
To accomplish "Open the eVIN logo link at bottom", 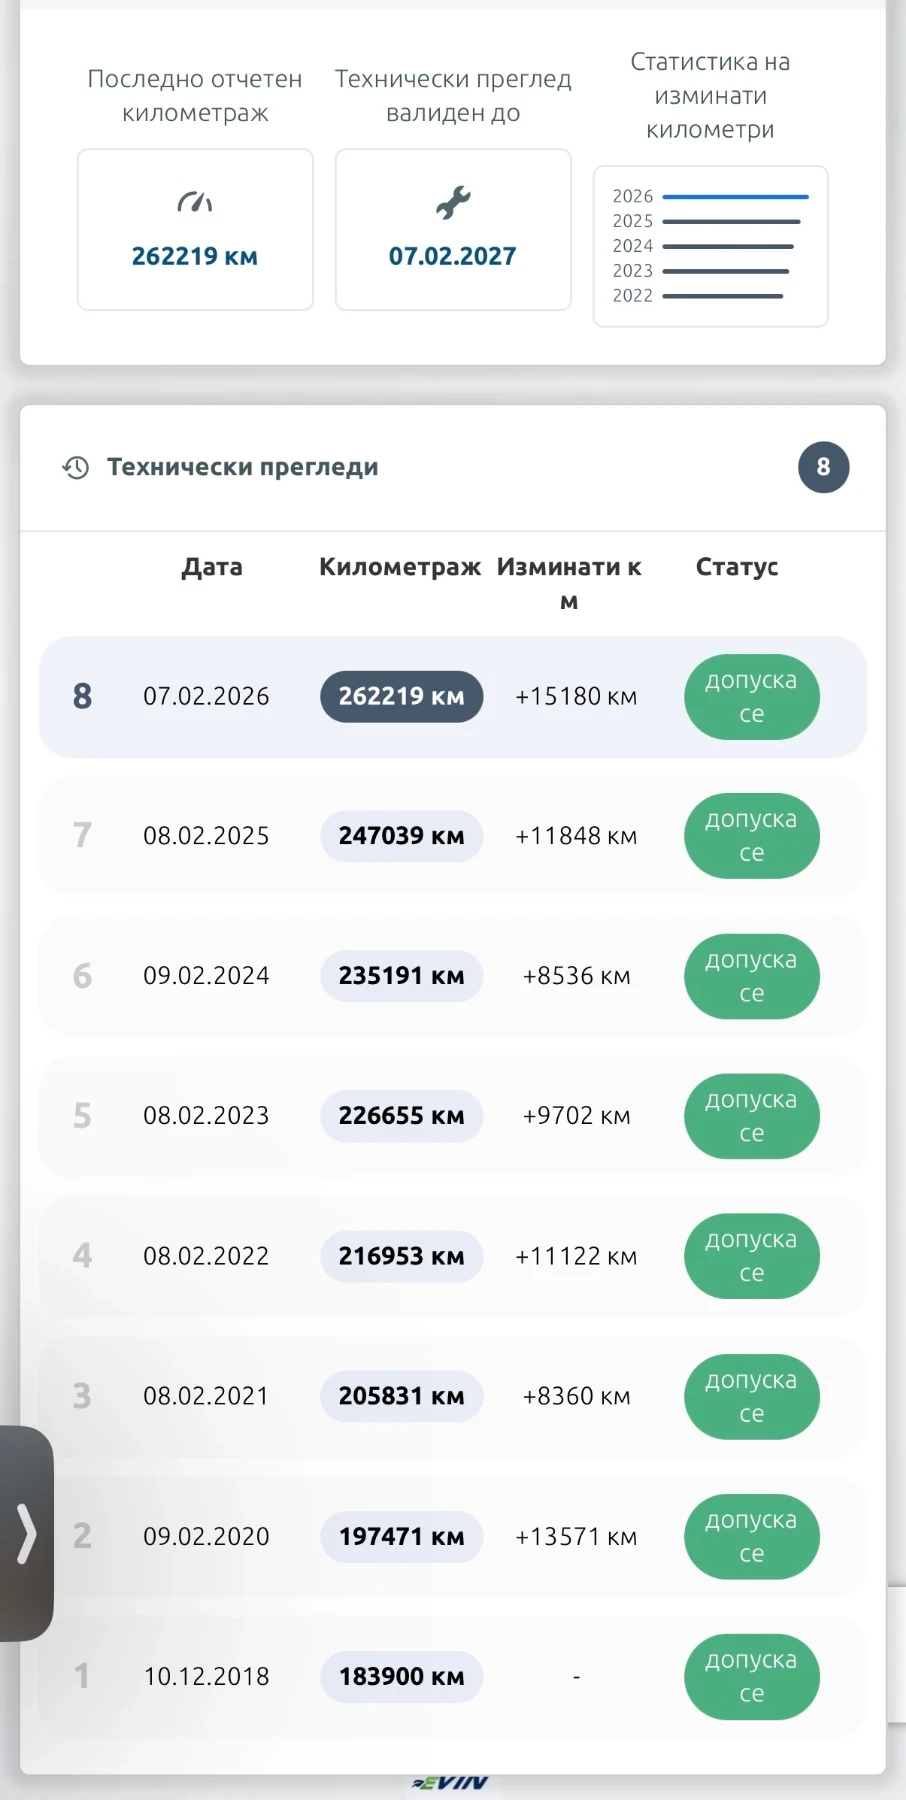I will pos(450,1782).
